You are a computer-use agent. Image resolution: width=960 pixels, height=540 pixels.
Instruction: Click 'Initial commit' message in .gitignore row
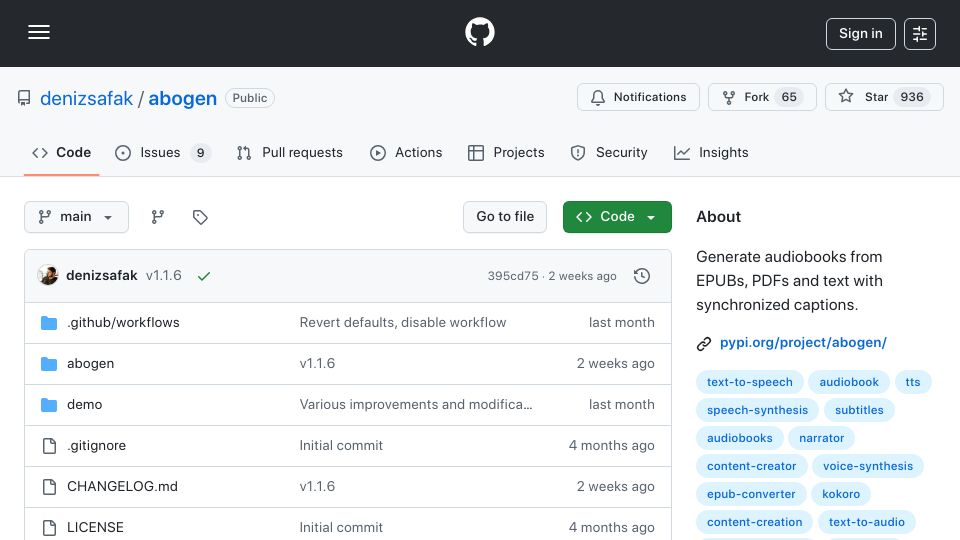[x=341, y=446]
